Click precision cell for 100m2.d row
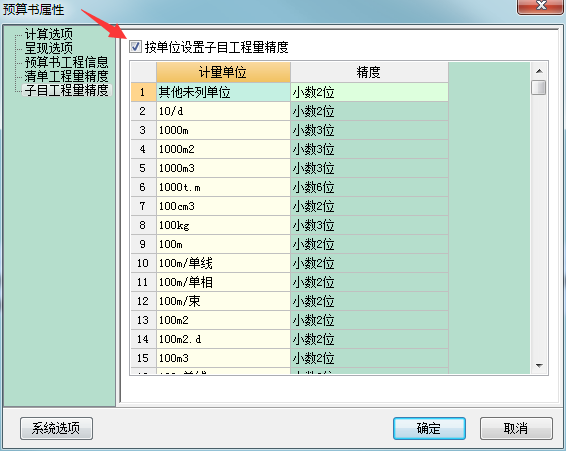 [x=369, y=339]
